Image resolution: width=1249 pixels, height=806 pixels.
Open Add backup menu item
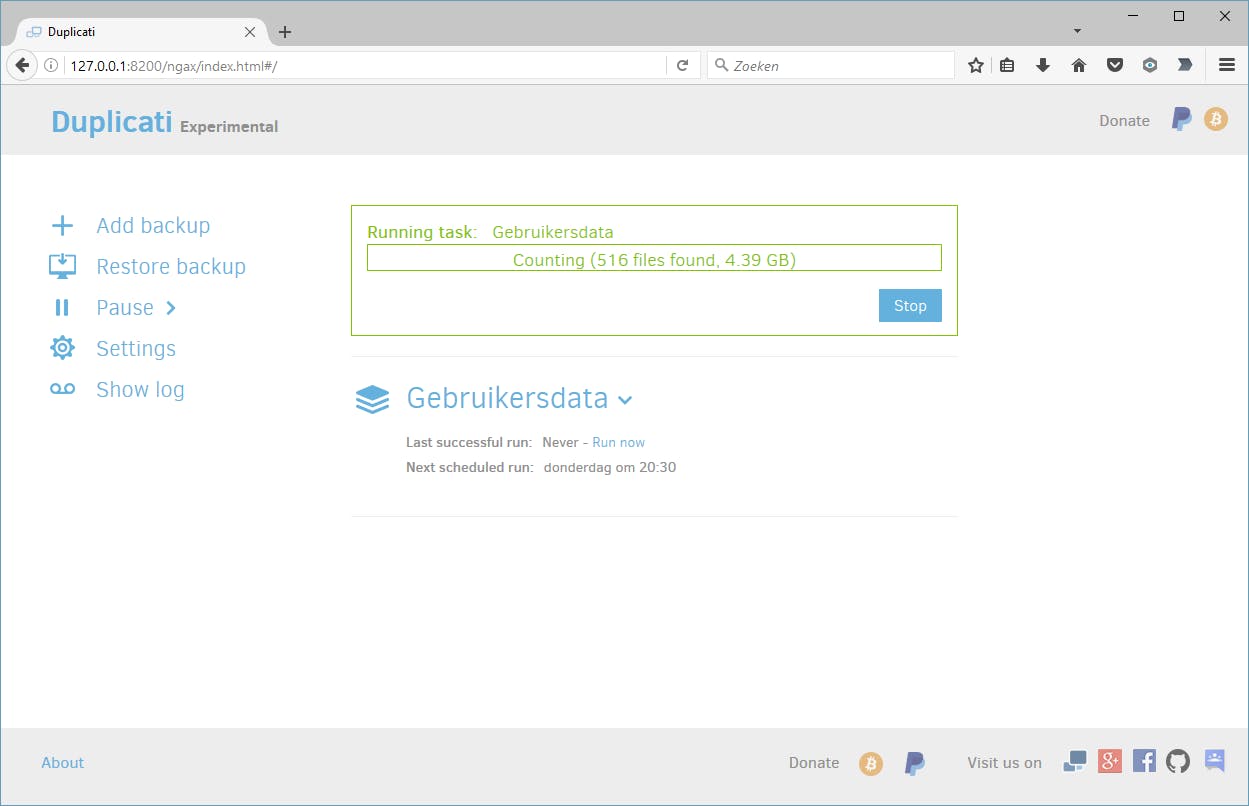(x=153, y=226)
